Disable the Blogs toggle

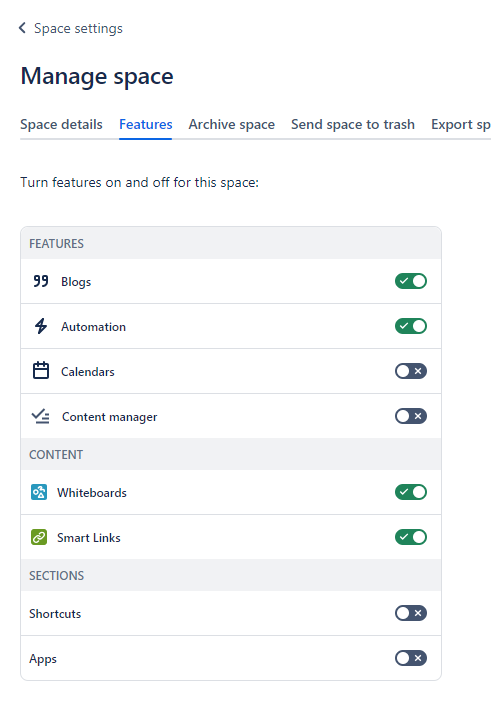(x=411, y=281)
